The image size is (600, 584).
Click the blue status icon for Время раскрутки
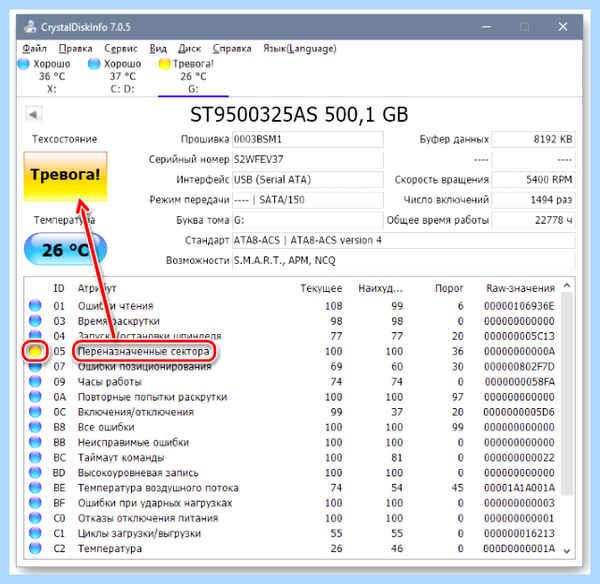[x=35, y=321]
